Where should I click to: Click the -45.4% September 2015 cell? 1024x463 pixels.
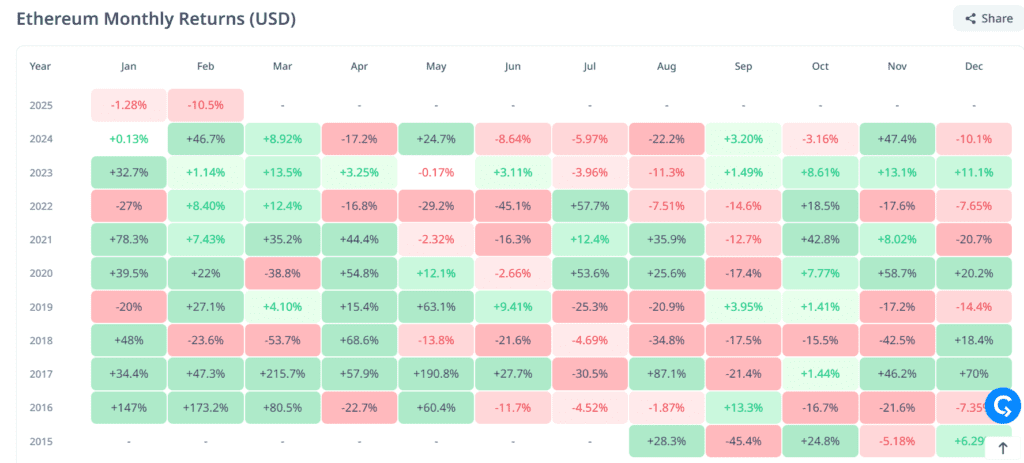pyautogui.click(x=744, y=441)
